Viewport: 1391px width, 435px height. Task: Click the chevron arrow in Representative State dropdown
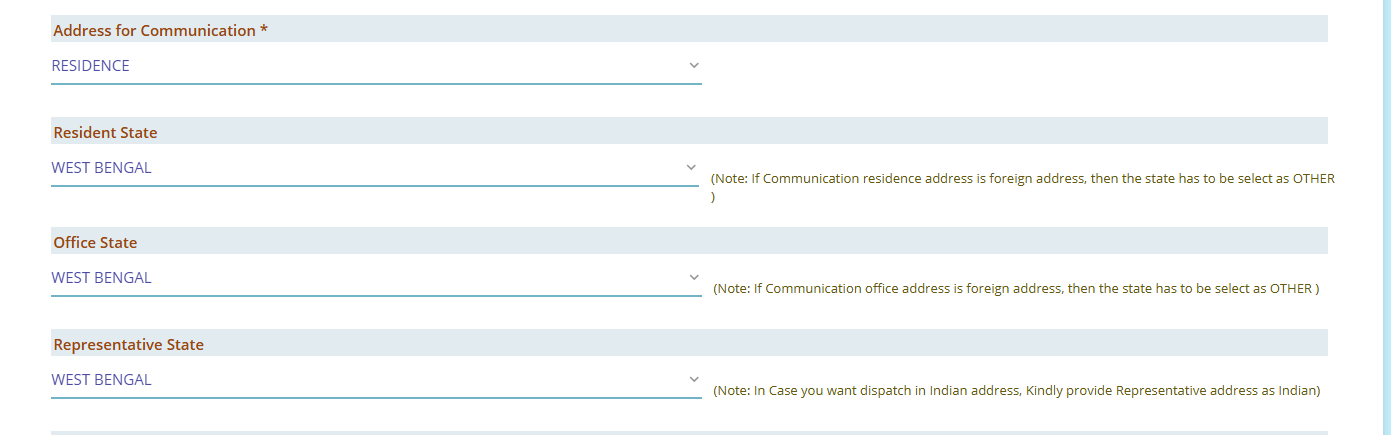tap(694, 380)
